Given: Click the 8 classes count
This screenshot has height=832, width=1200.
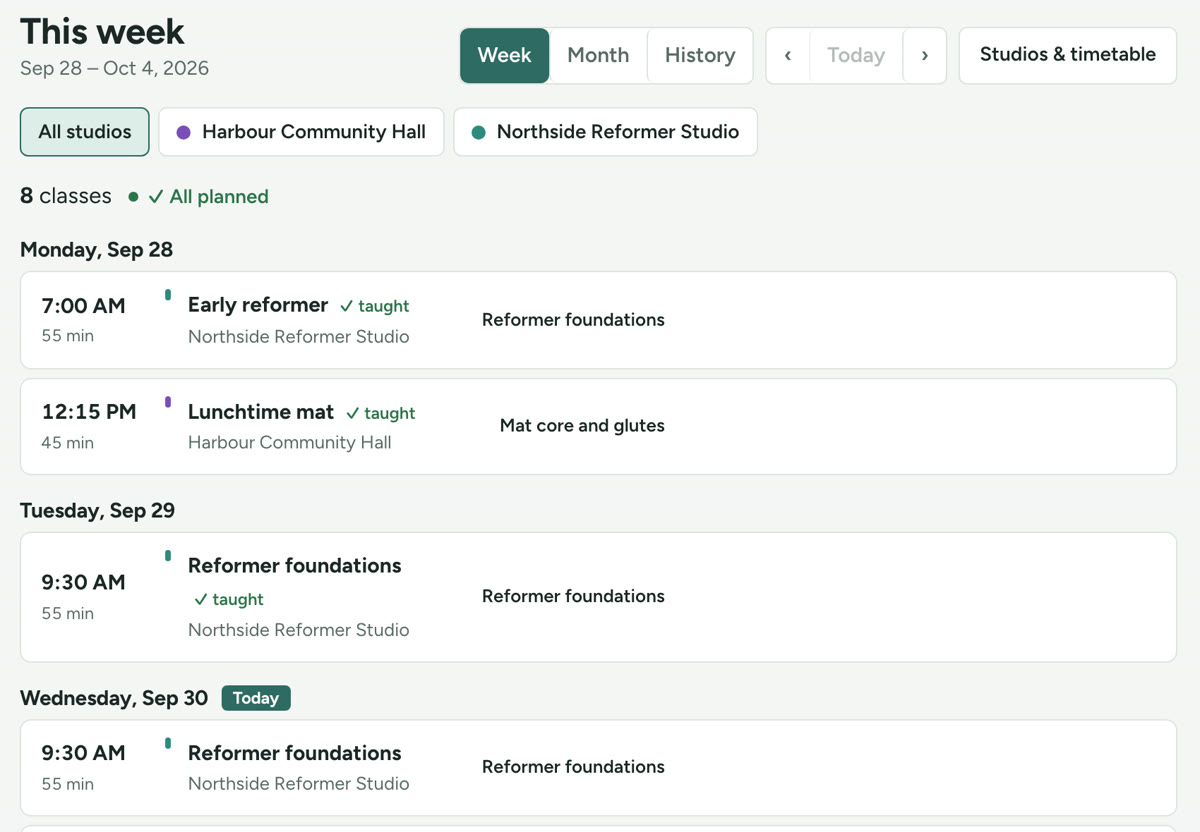Looking at the screenshot, I should 66,196.
